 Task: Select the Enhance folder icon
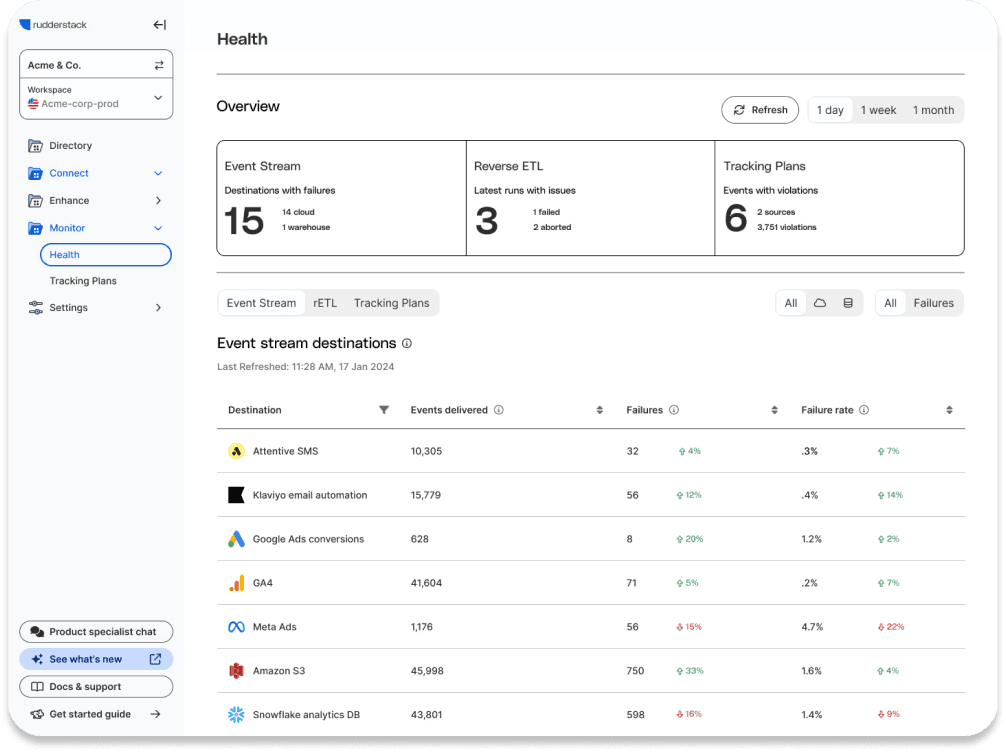(35, 201)
